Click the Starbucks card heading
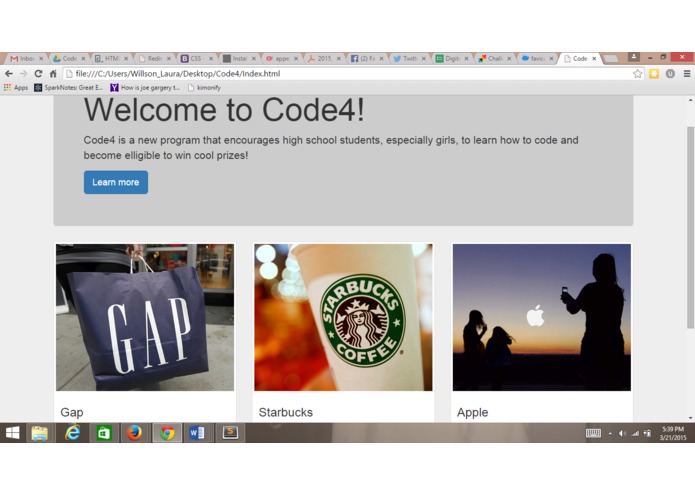This screenshot has height=494, width=695. (285, 412)
